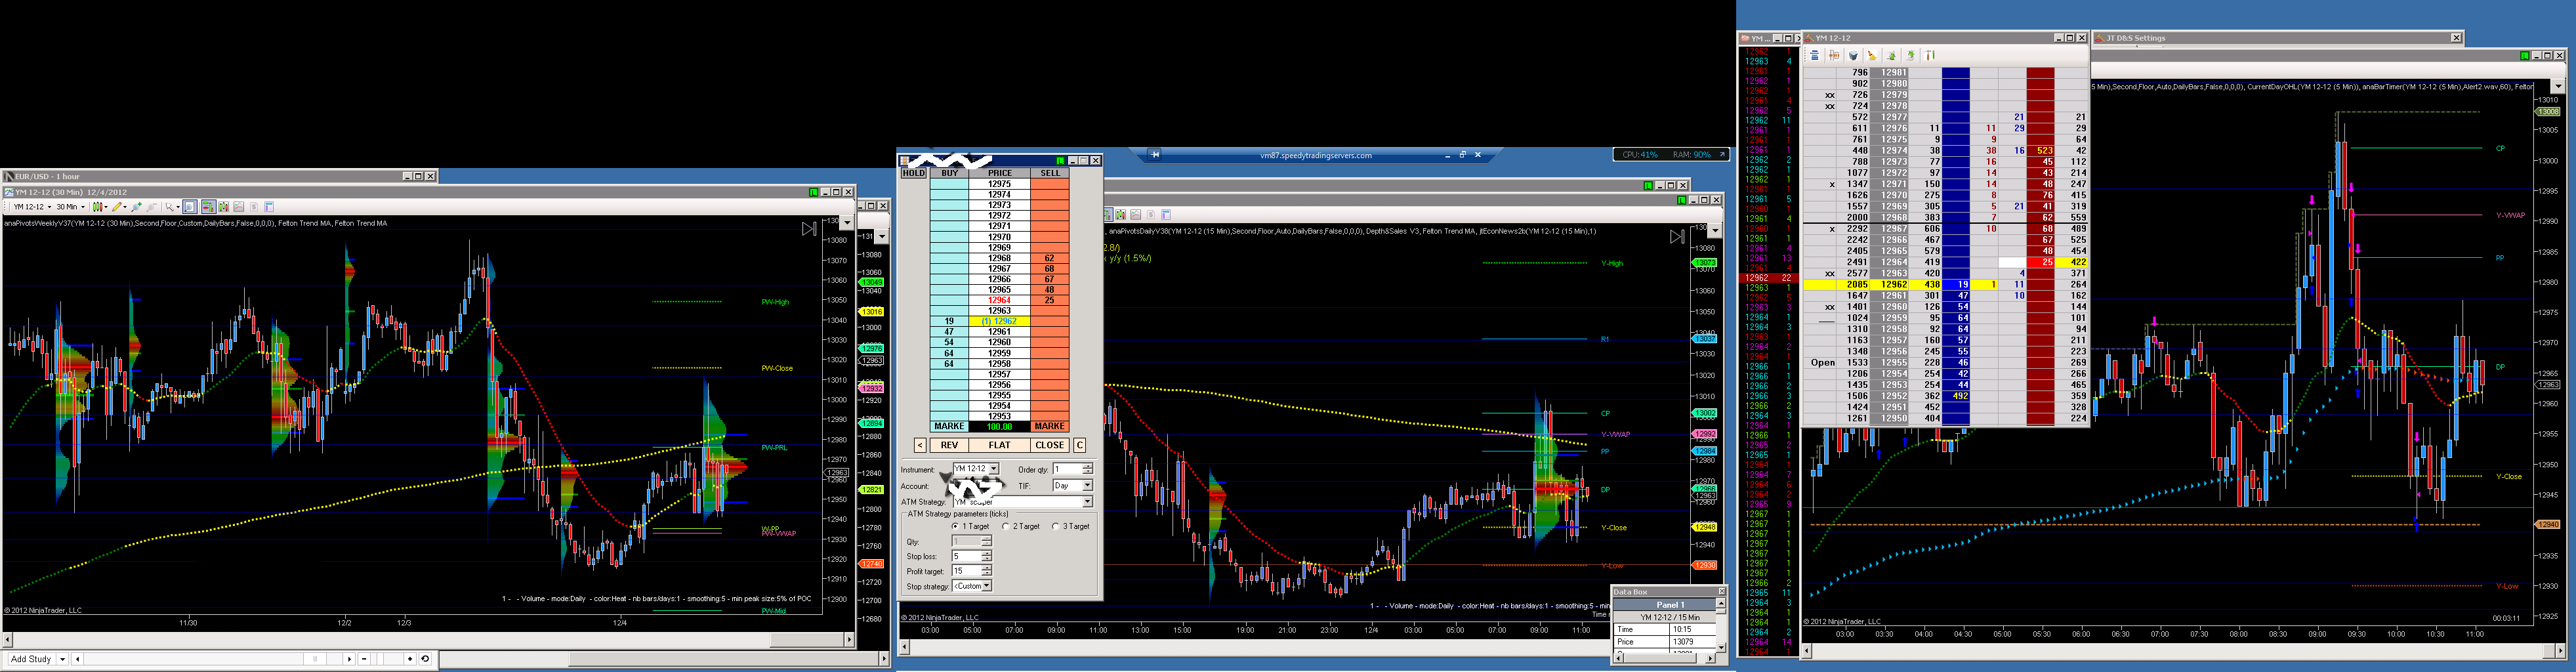
Task: Open the Stop strategy Custom dropdown
Action: coord(972,586)
